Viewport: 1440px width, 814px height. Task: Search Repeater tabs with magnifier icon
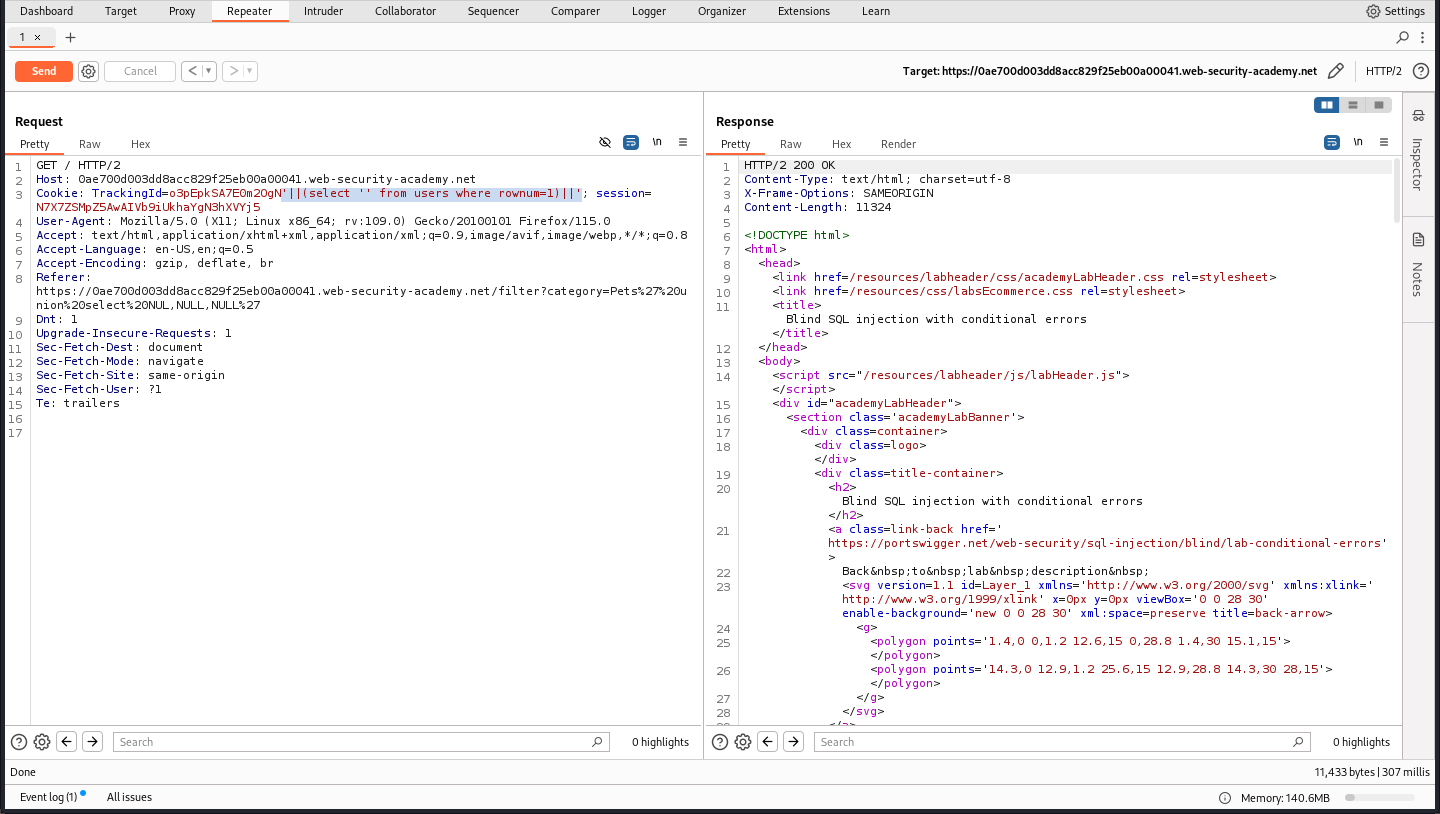(1403, 37)
